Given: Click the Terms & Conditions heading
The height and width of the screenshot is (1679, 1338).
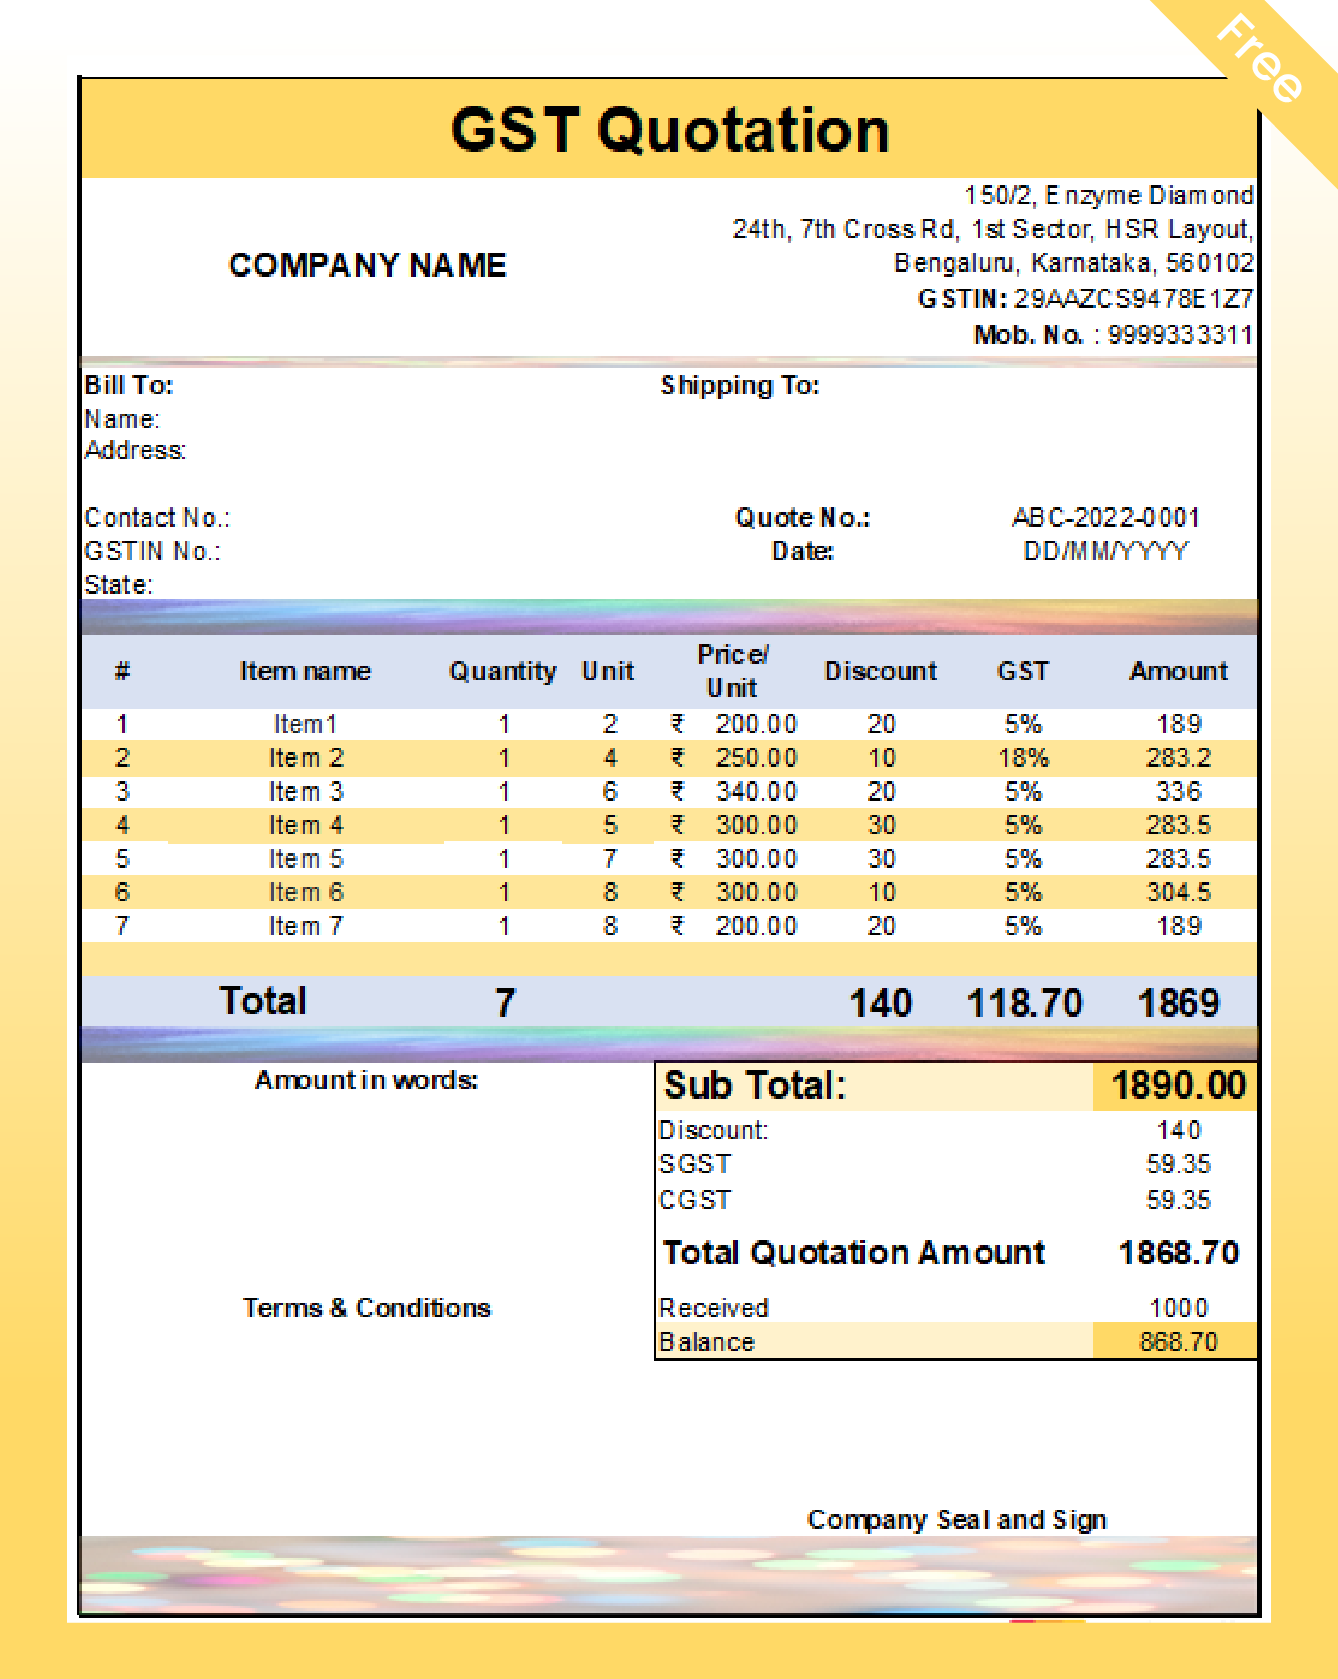Looking at the screenshot, I should point(367,1308).
